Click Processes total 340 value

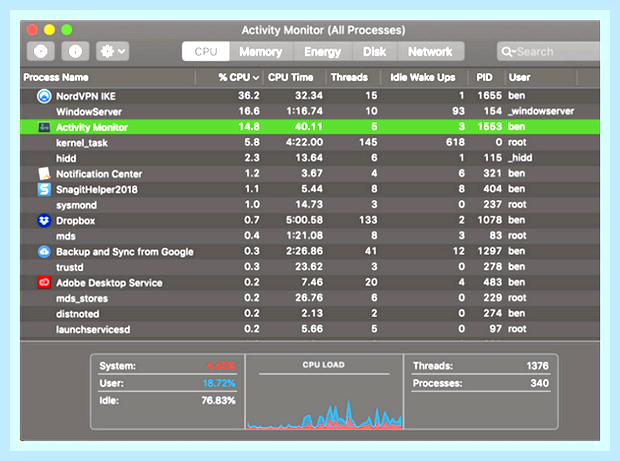pos(539,383)
